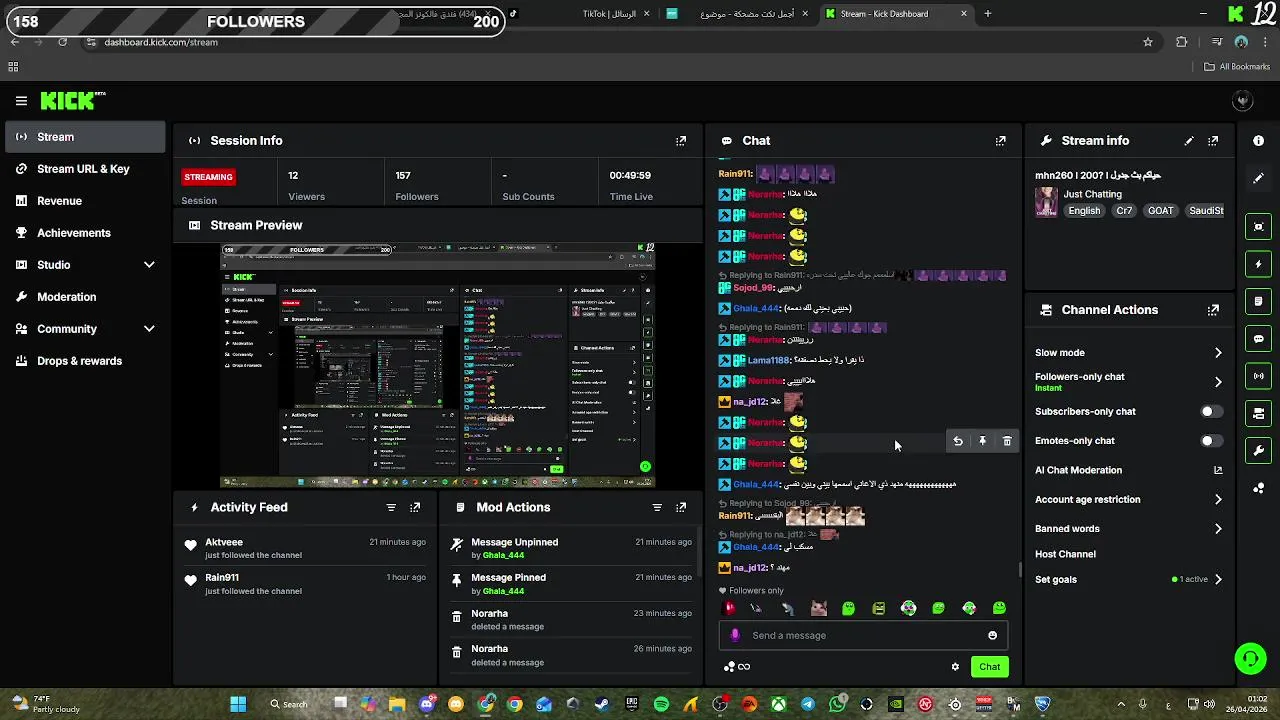Image resolution: width=1280 pixels, height=720 pixels.
Task: Pop out the Session Info panel
Action: (681, 141)
